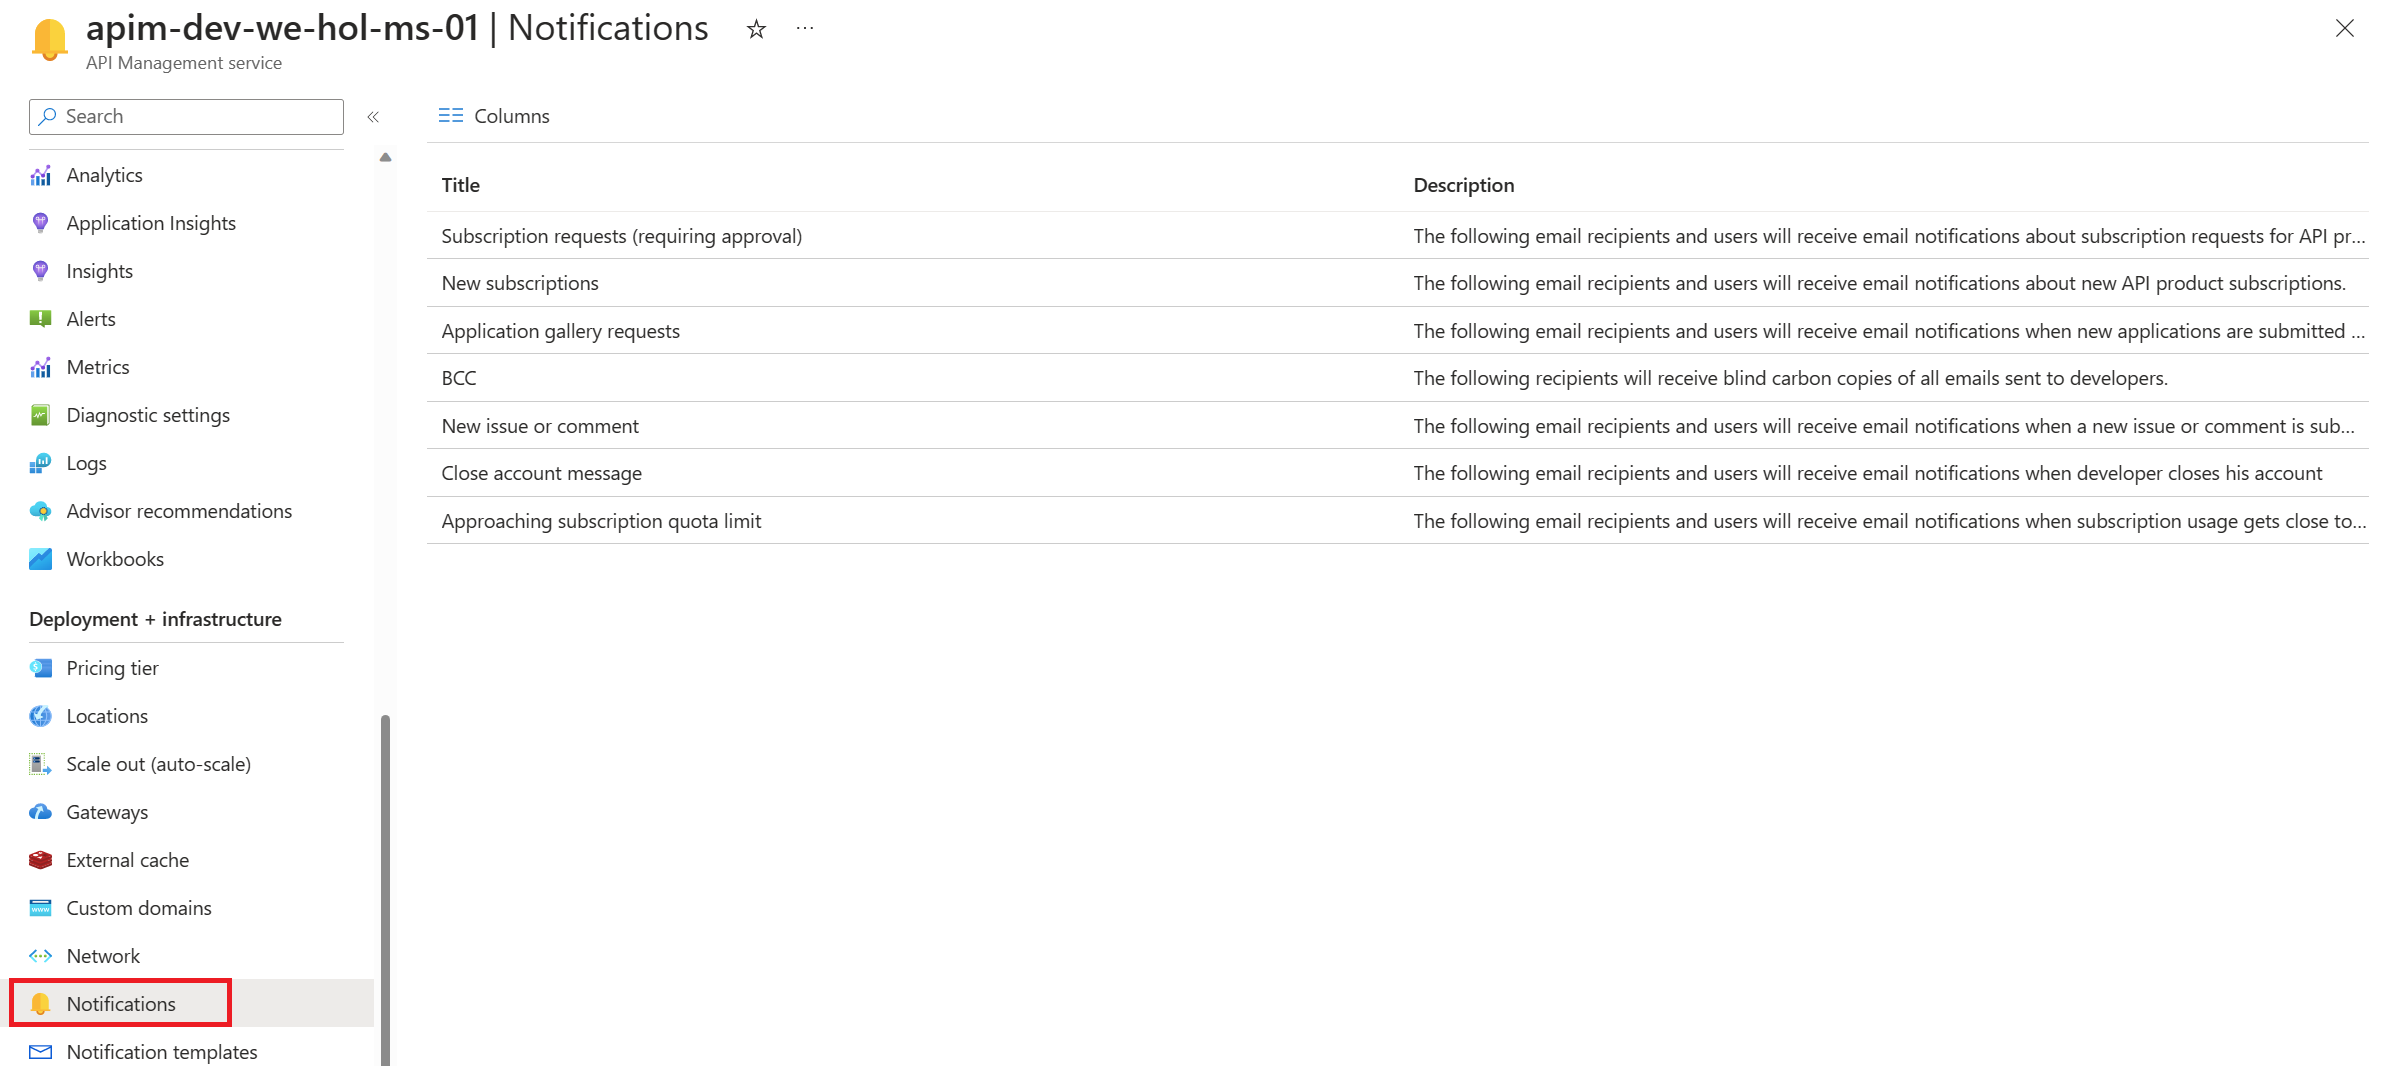Click the Network arrows icon

tap(40, 956)
